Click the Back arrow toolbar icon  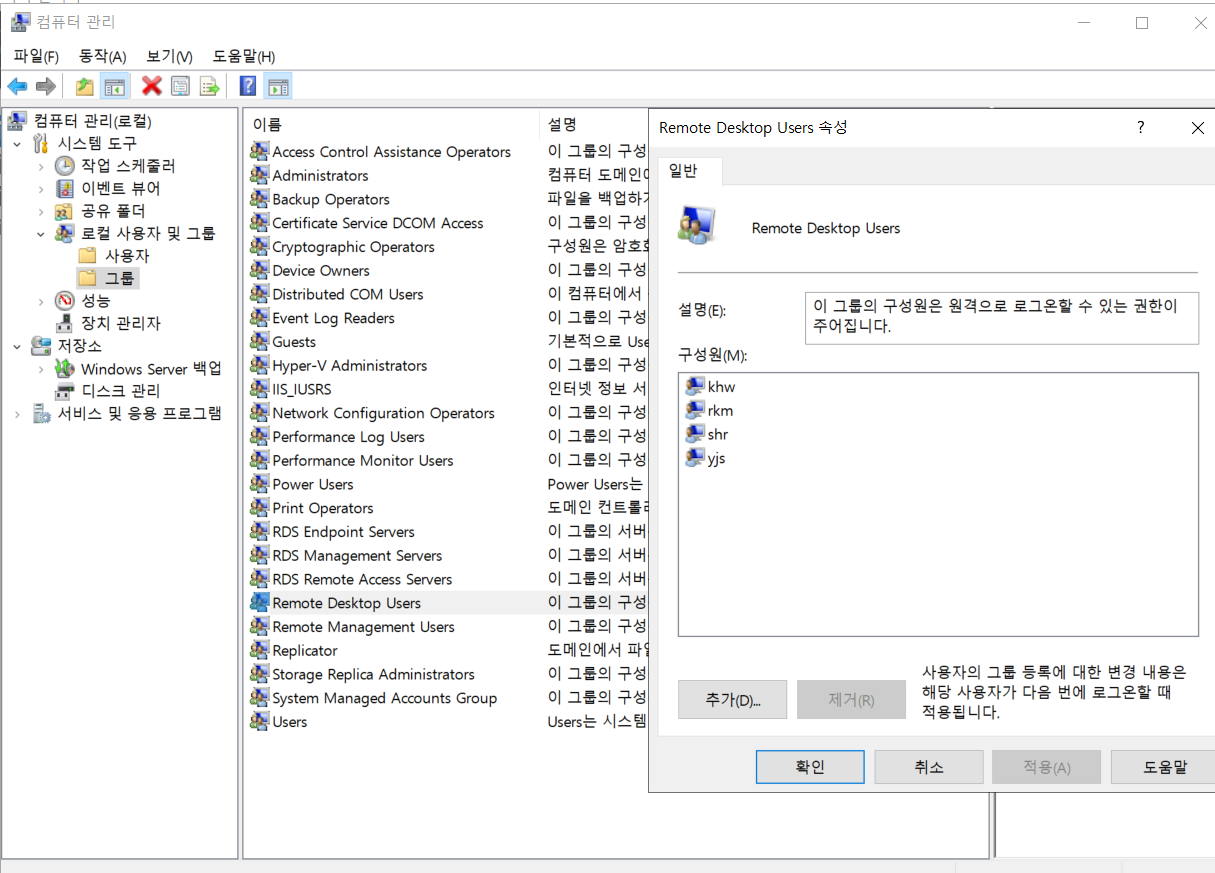[17, 86]
